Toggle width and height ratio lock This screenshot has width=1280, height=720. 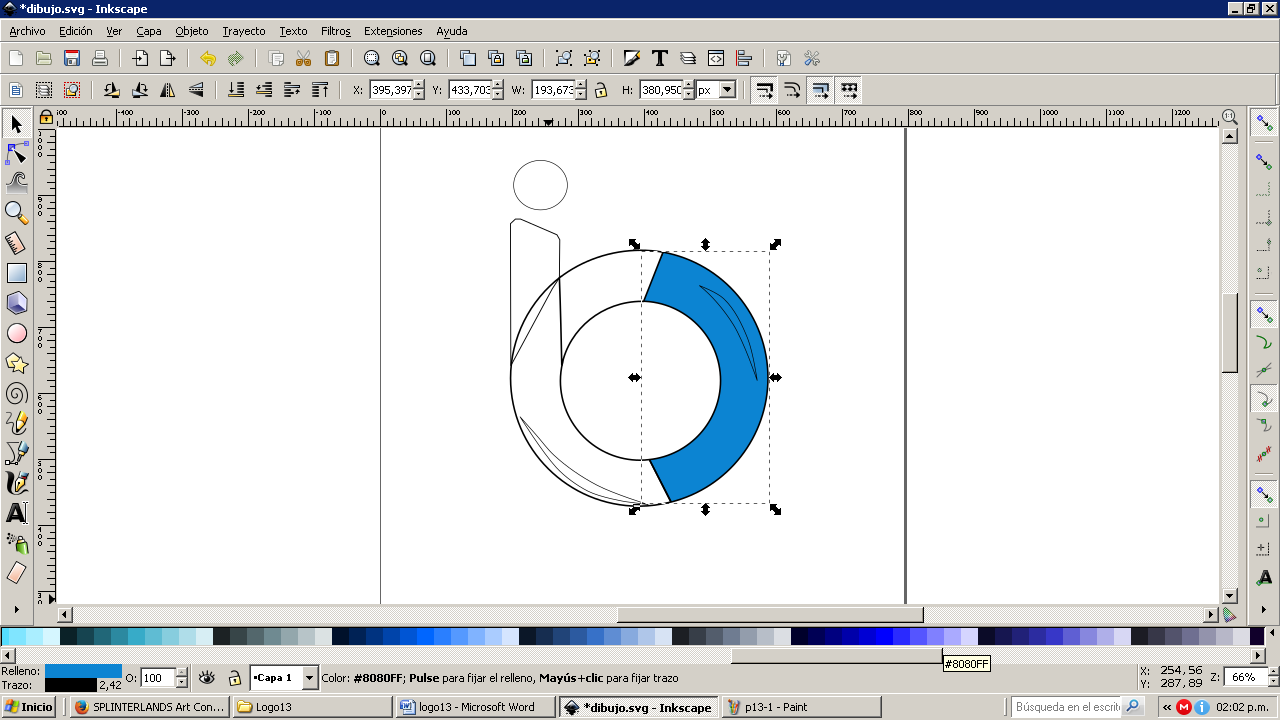tap(601, 90)
